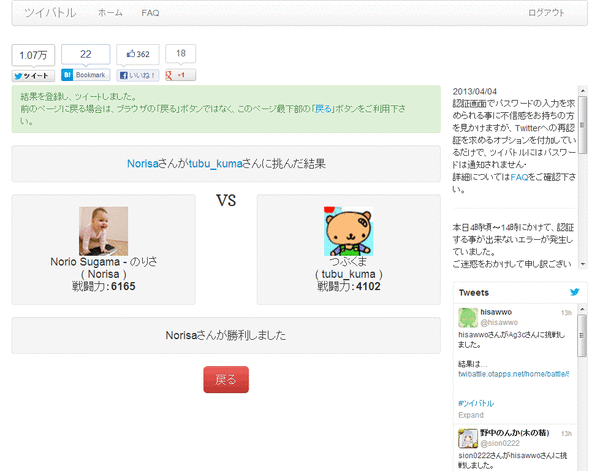Click the Twitter ツイート share button
Screen dimensions: 600x471
[33, 76]
